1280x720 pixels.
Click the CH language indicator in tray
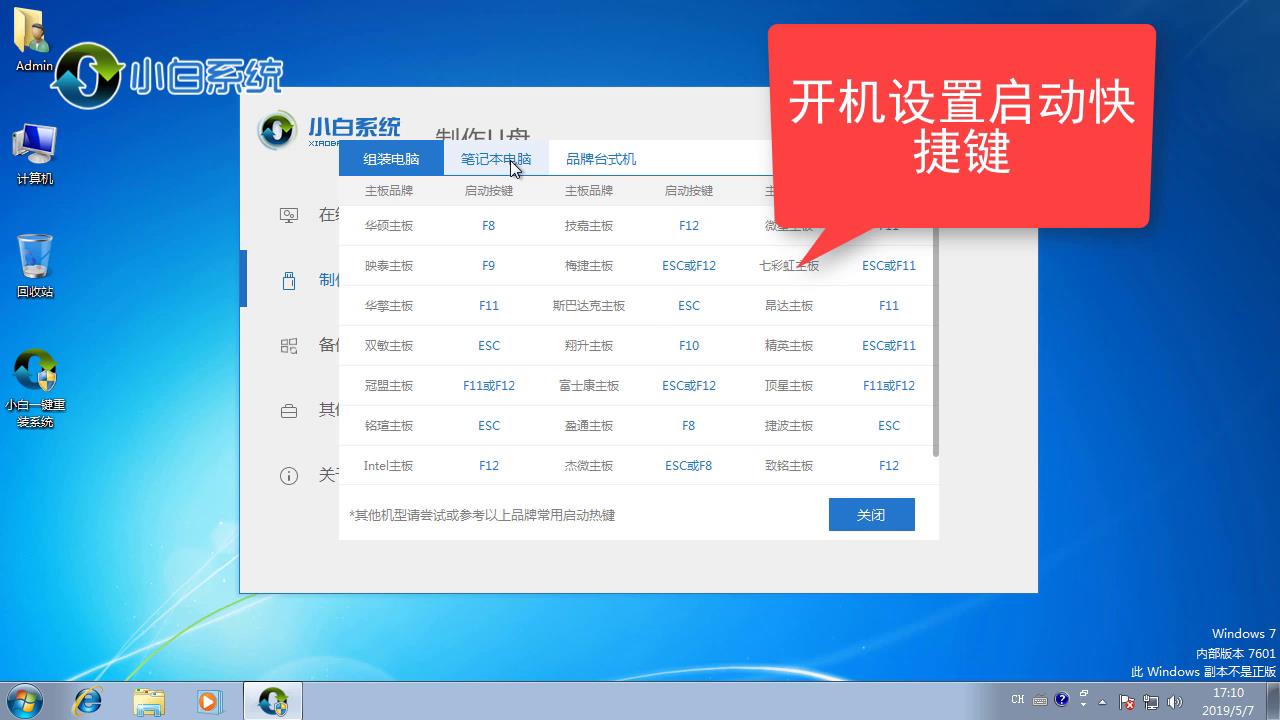tap(1017, 700)
